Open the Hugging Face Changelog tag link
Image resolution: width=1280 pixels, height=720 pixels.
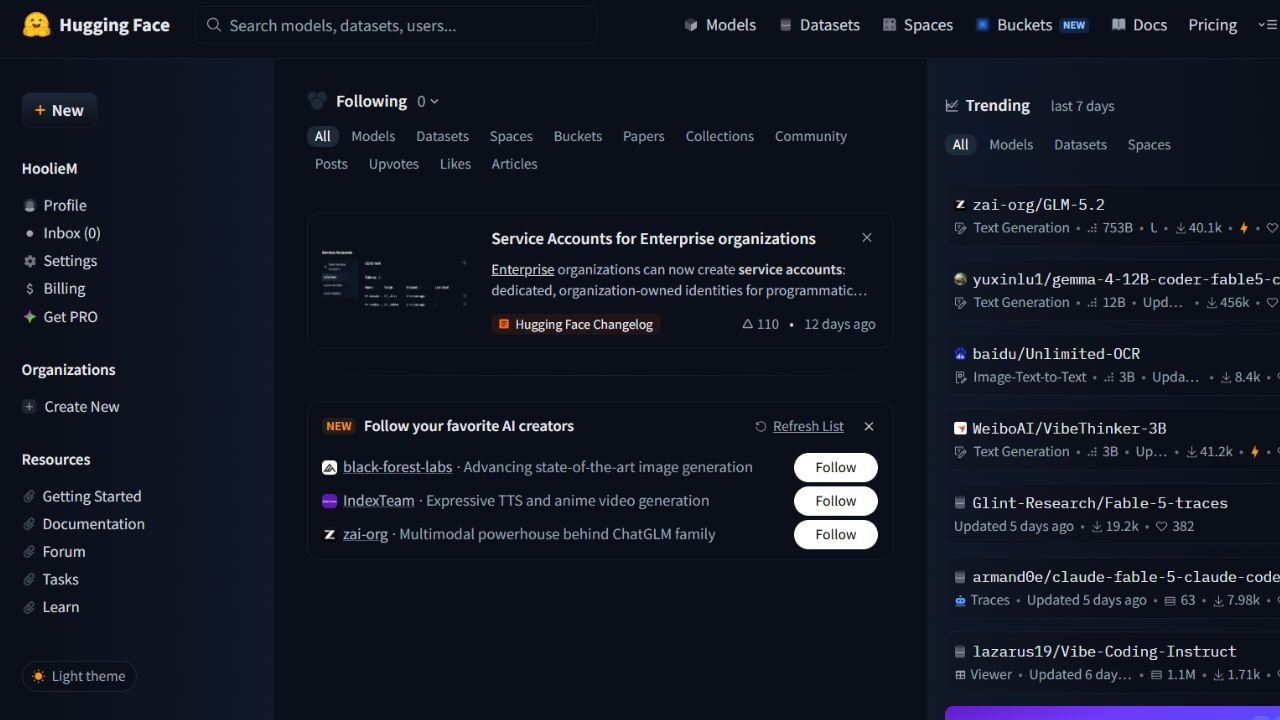576,324
